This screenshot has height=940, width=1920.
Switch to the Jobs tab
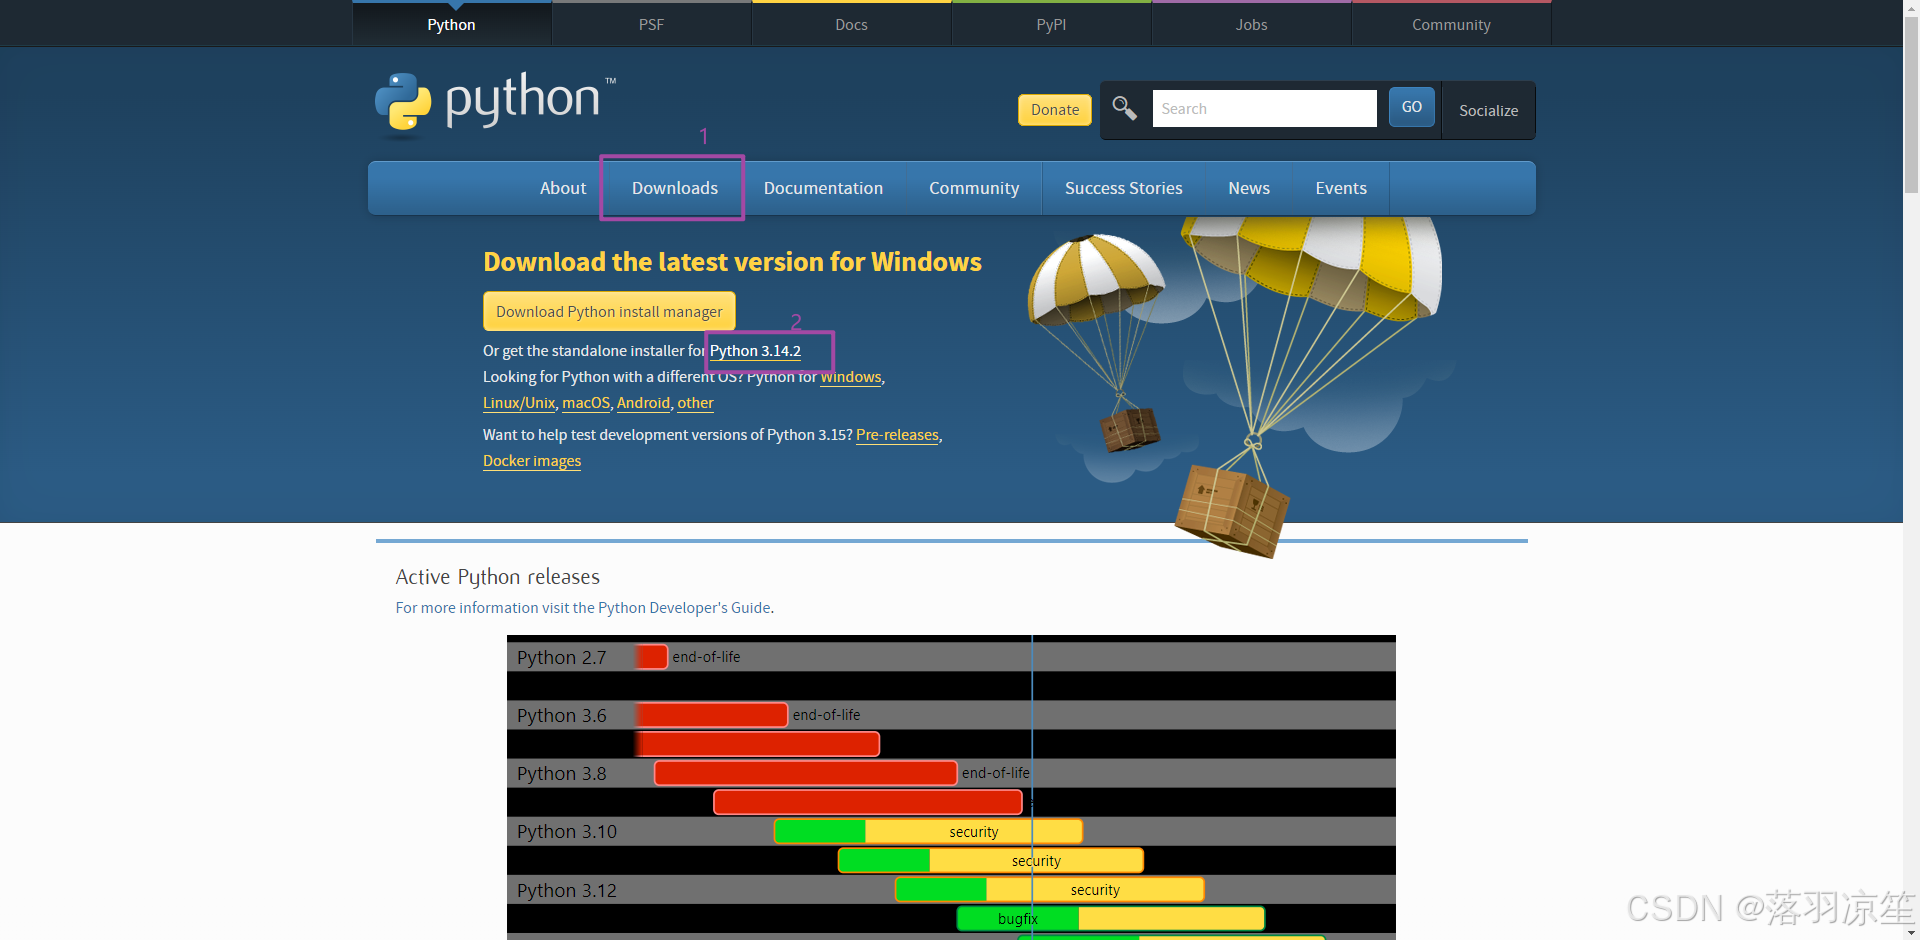click(x=1251, y=24)
